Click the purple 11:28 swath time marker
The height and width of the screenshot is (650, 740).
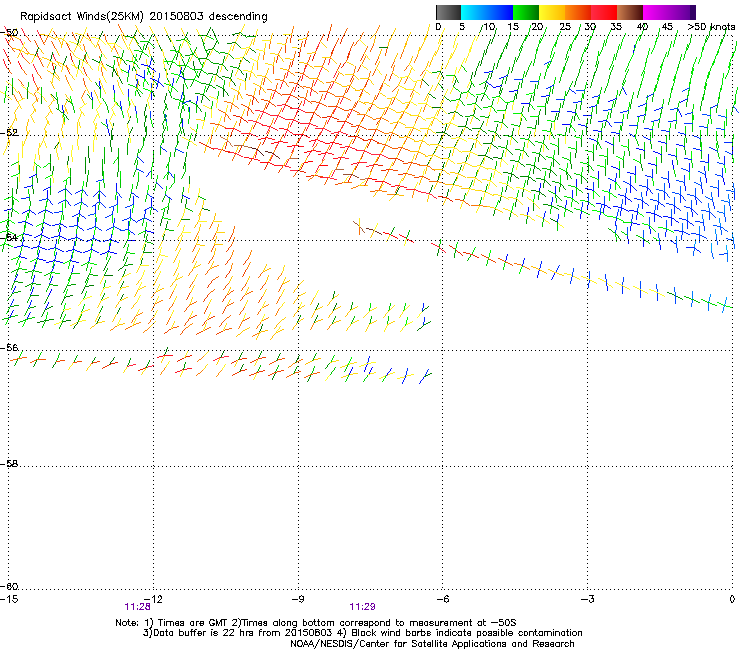click(137, 607)
